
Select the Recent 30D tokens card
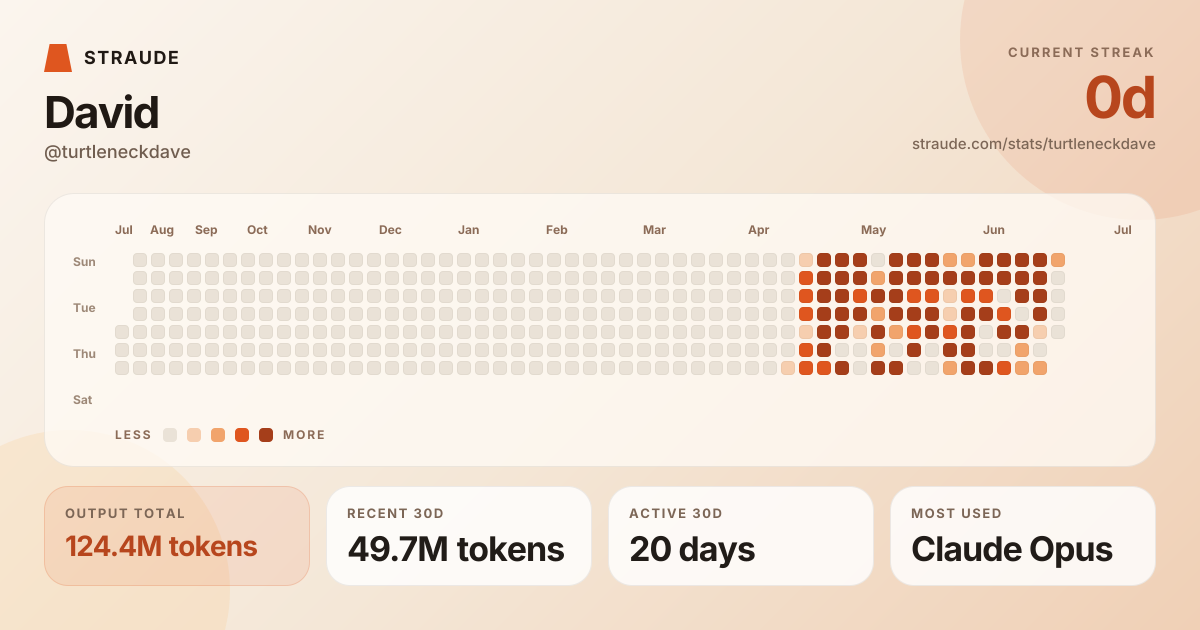coord(459,536)
